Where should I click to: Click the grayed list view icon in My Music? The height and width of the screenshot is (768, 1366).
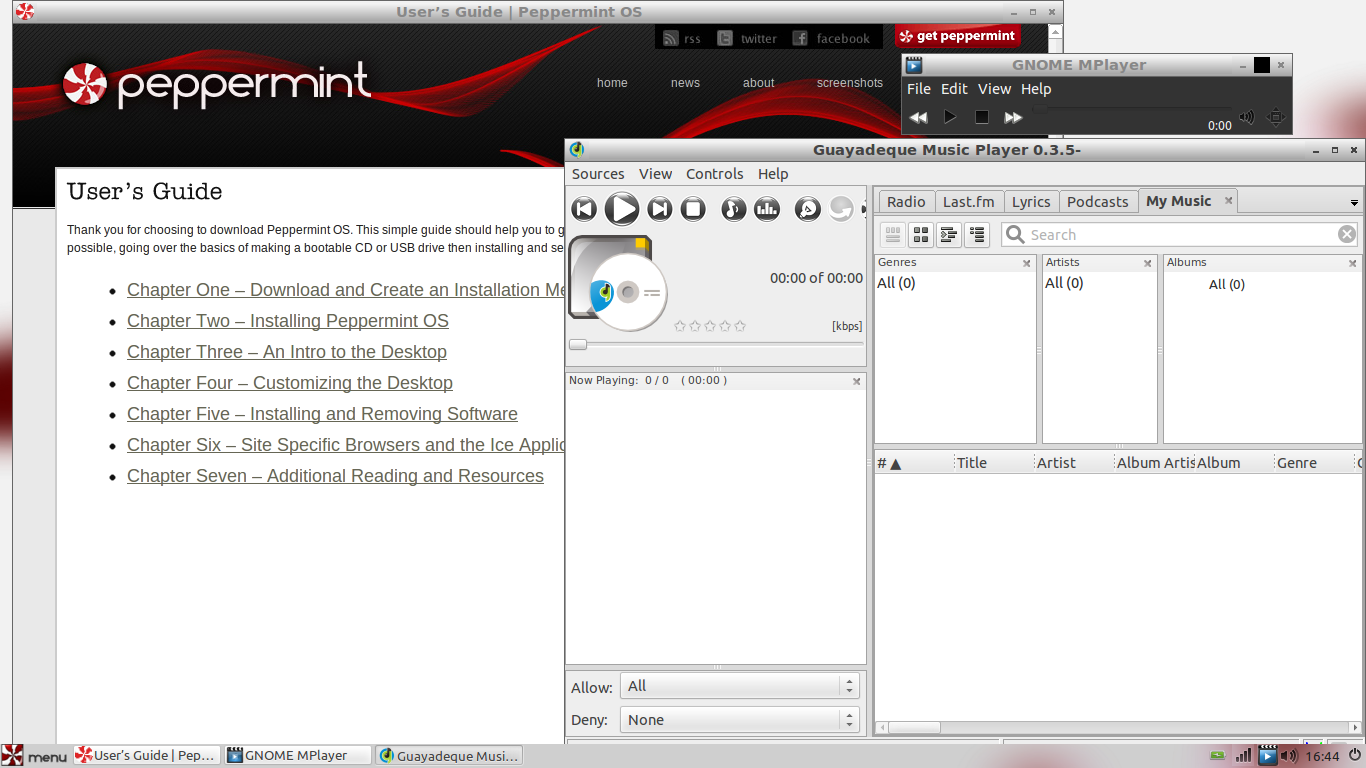pyautogui.click(x=893, y=235)
